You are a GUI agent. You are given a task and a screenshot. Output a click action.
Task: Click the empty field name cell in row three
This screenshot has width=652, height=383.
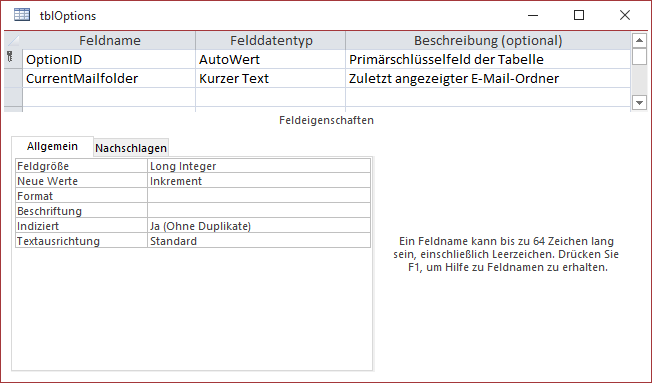[109, 97]
